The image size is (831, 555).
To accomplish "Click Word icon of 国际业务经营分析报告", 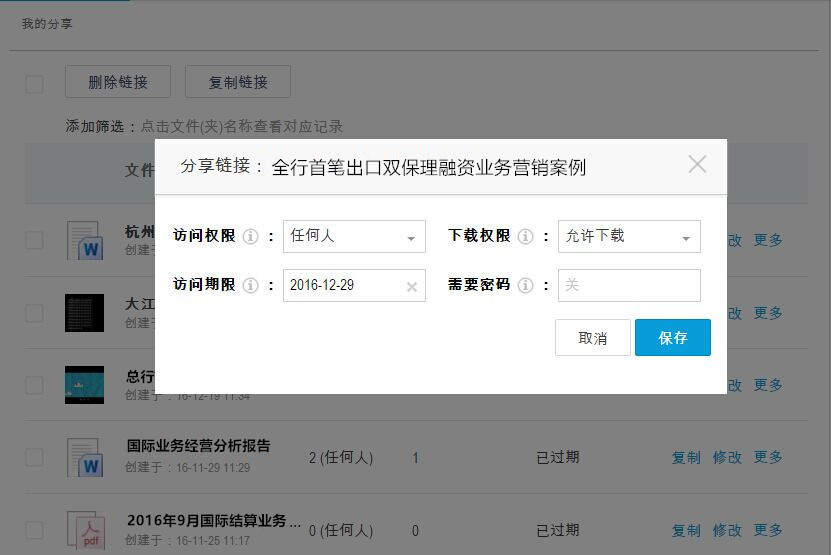I will pyautogui.click(x=85, y=458).
